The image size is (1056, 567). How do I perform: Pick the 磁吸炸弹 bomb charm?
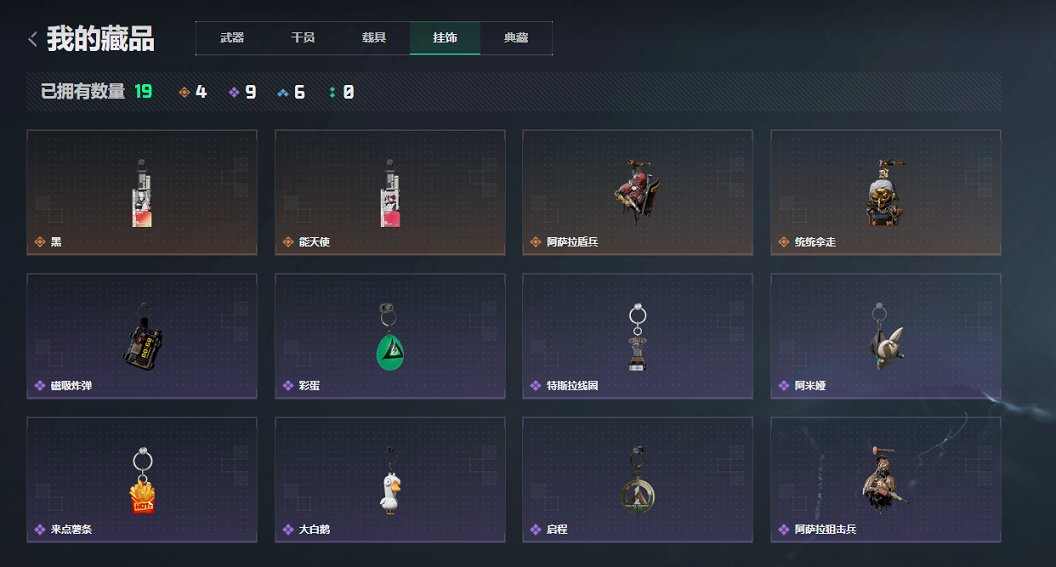tap(141, 336)
